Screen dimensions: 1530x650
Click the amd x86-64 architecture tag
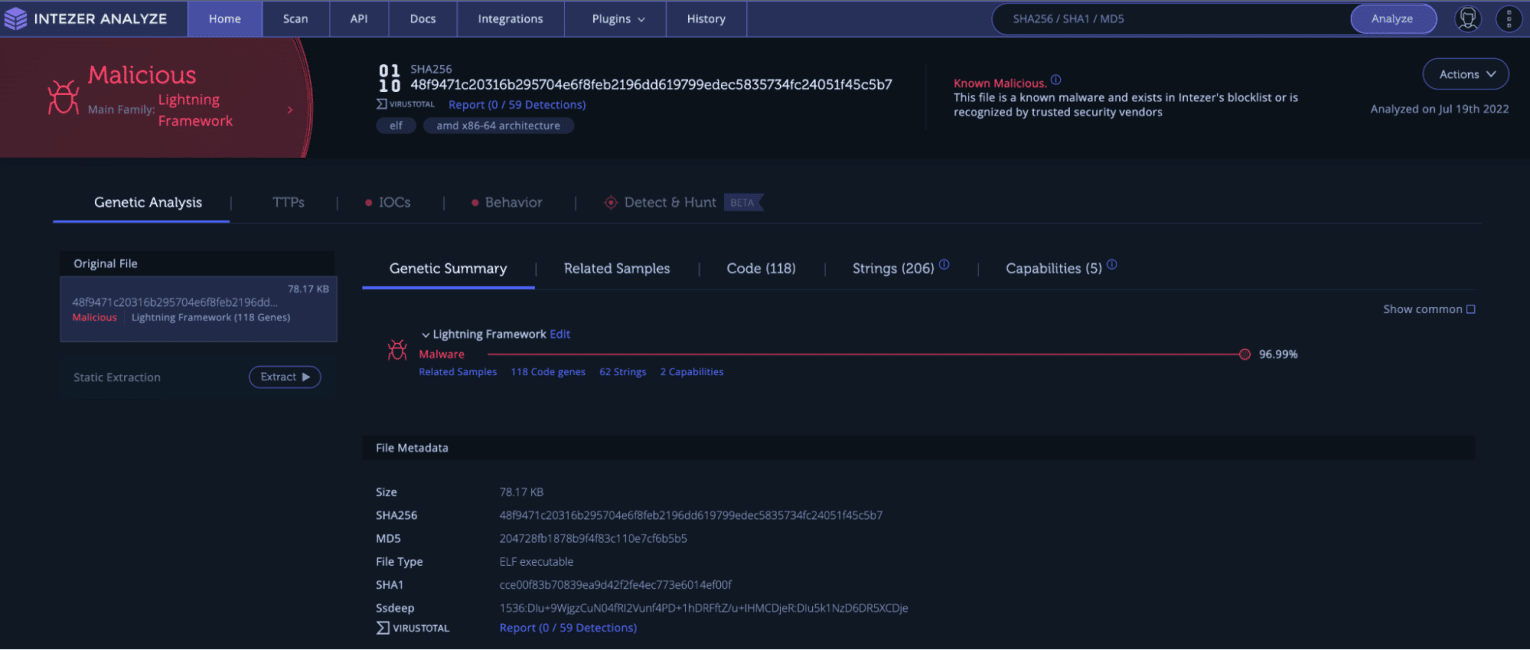pyautogui.click(x=498, y=126)
